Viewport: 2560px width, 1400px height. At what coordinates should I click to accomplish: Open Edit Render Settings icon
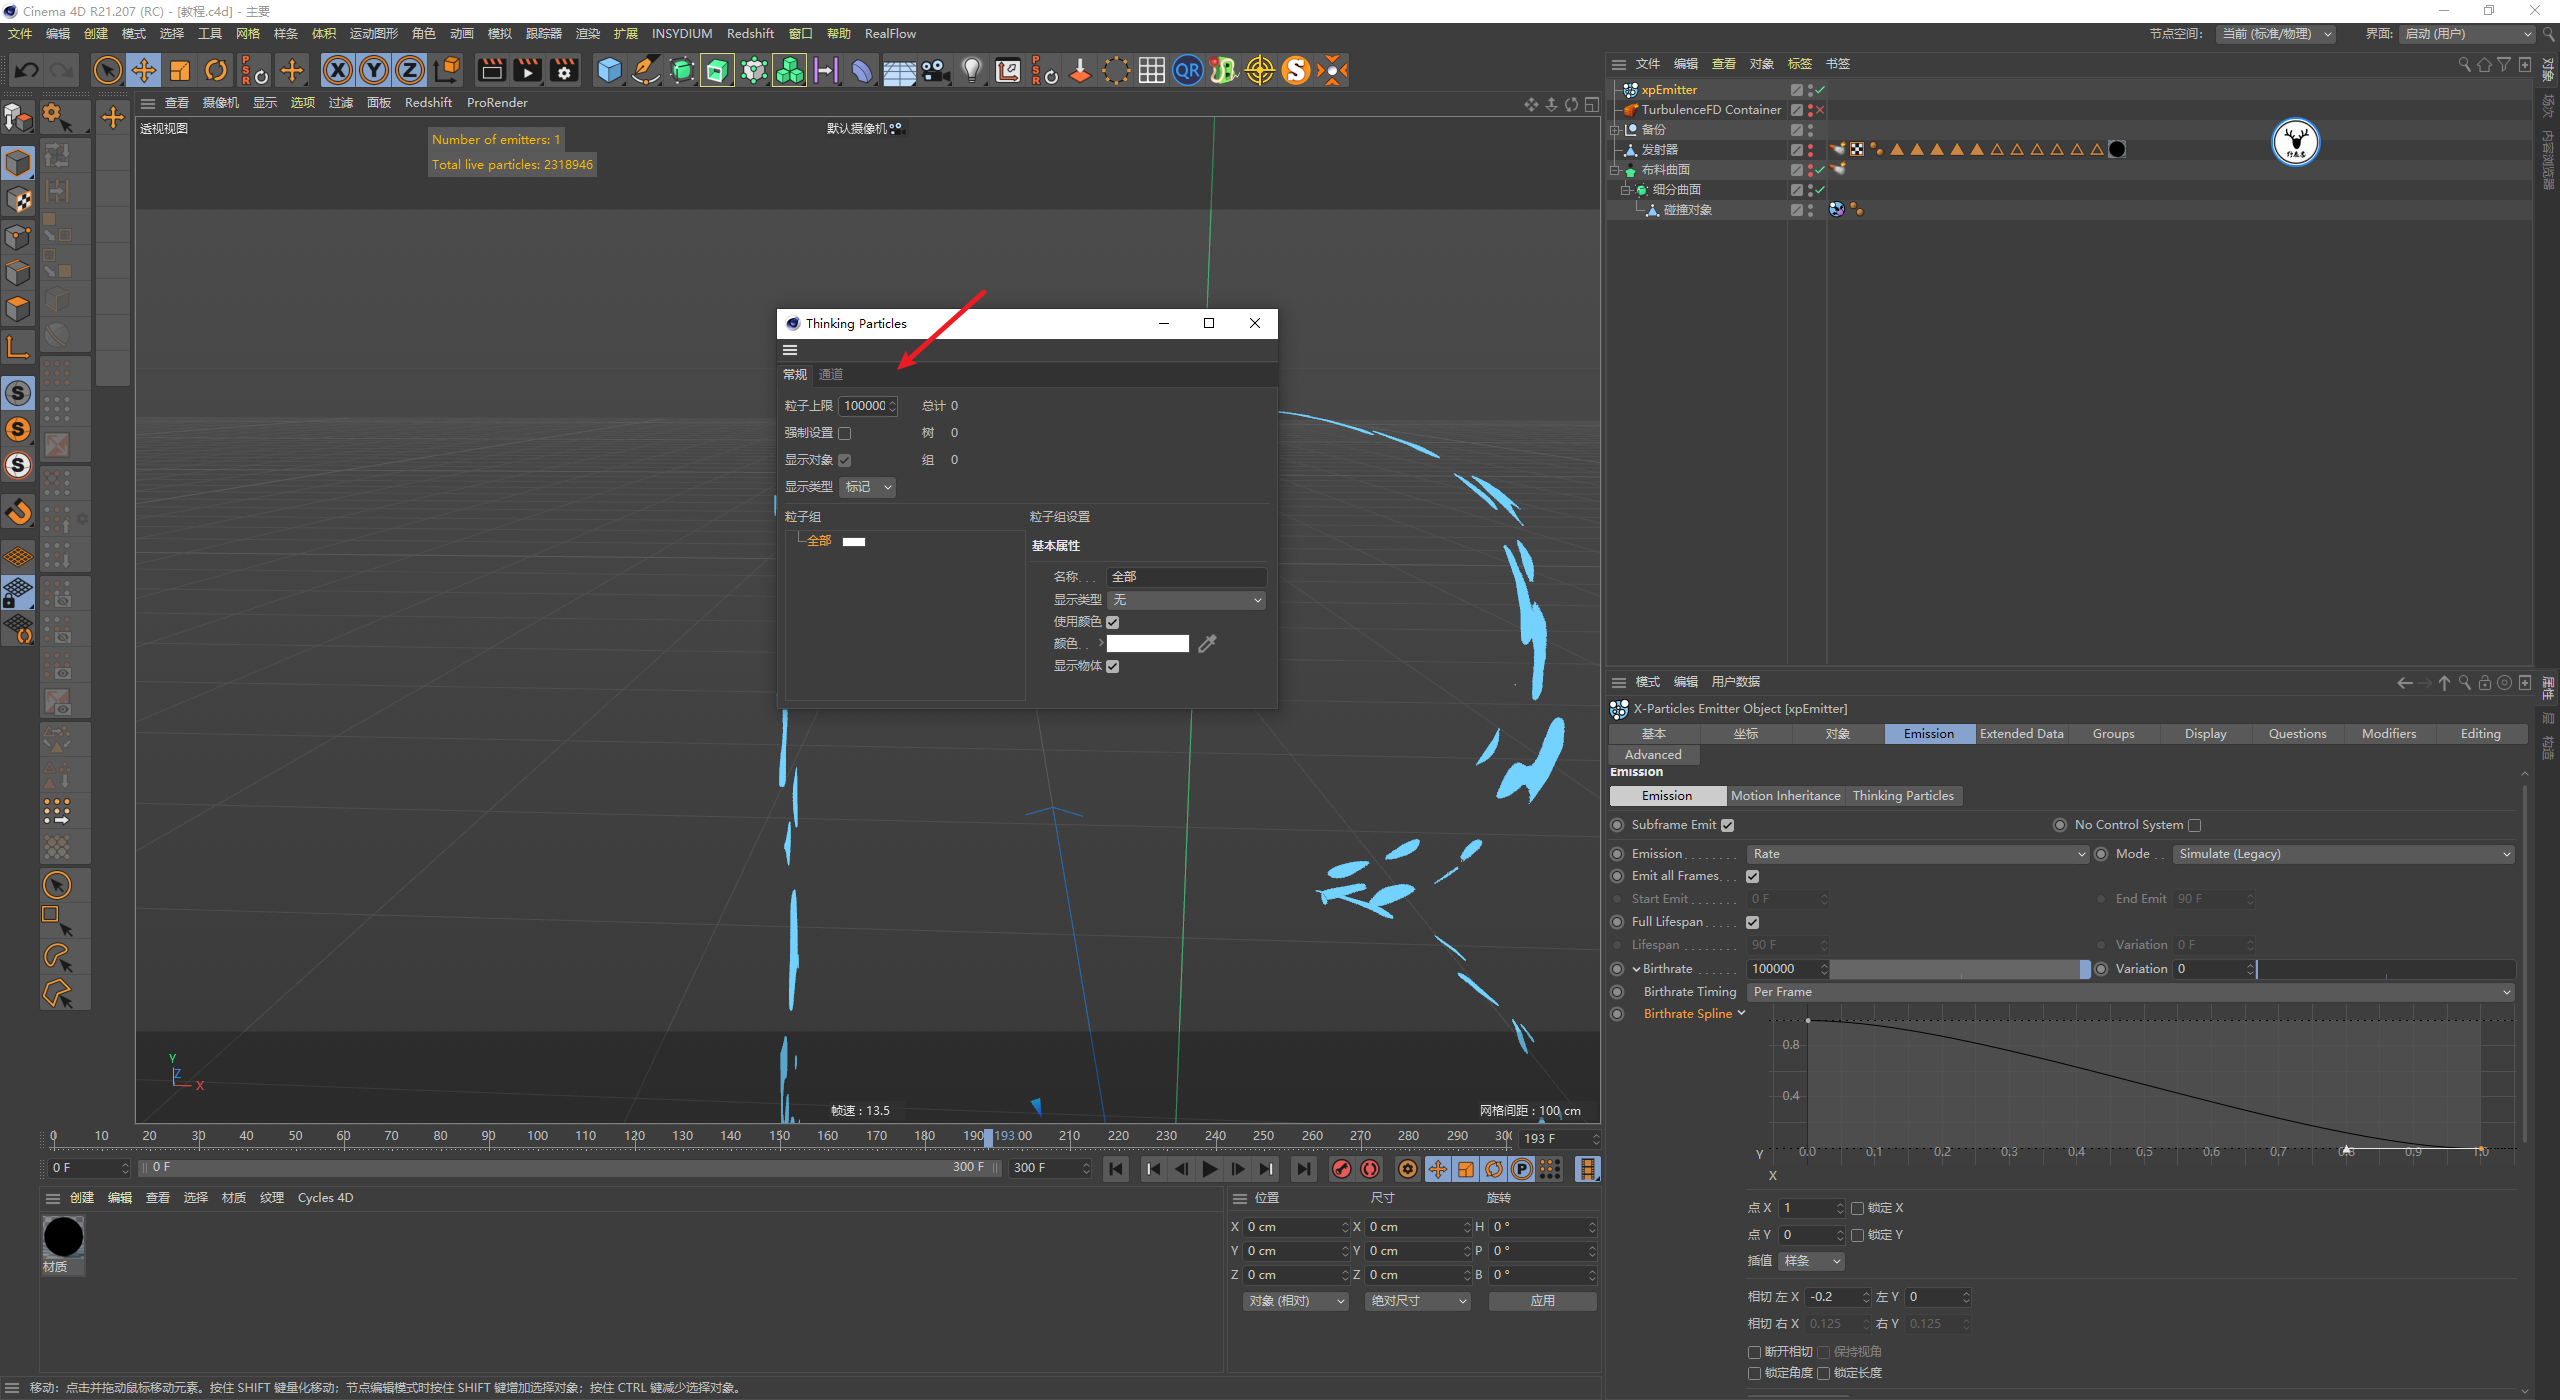(x=564, y=70)
